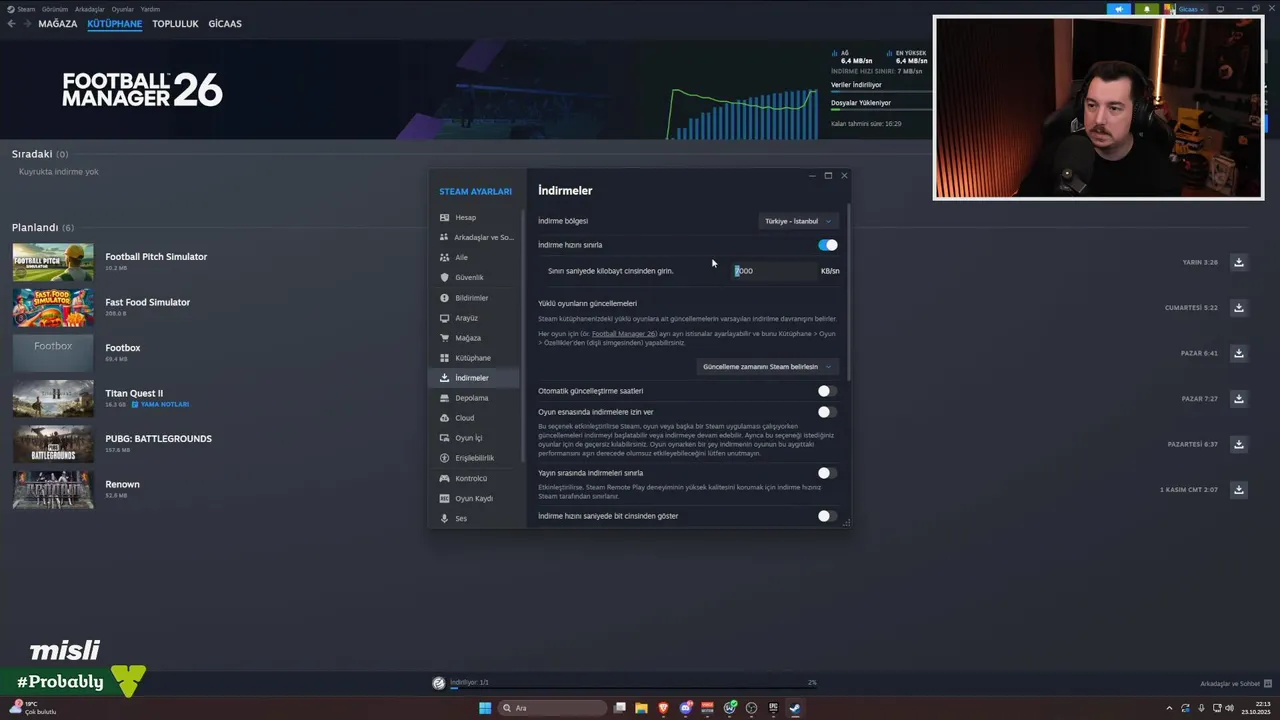1280x720 pixels.
Task: Open Güvenlik settings section
Action: click(473, 277)
